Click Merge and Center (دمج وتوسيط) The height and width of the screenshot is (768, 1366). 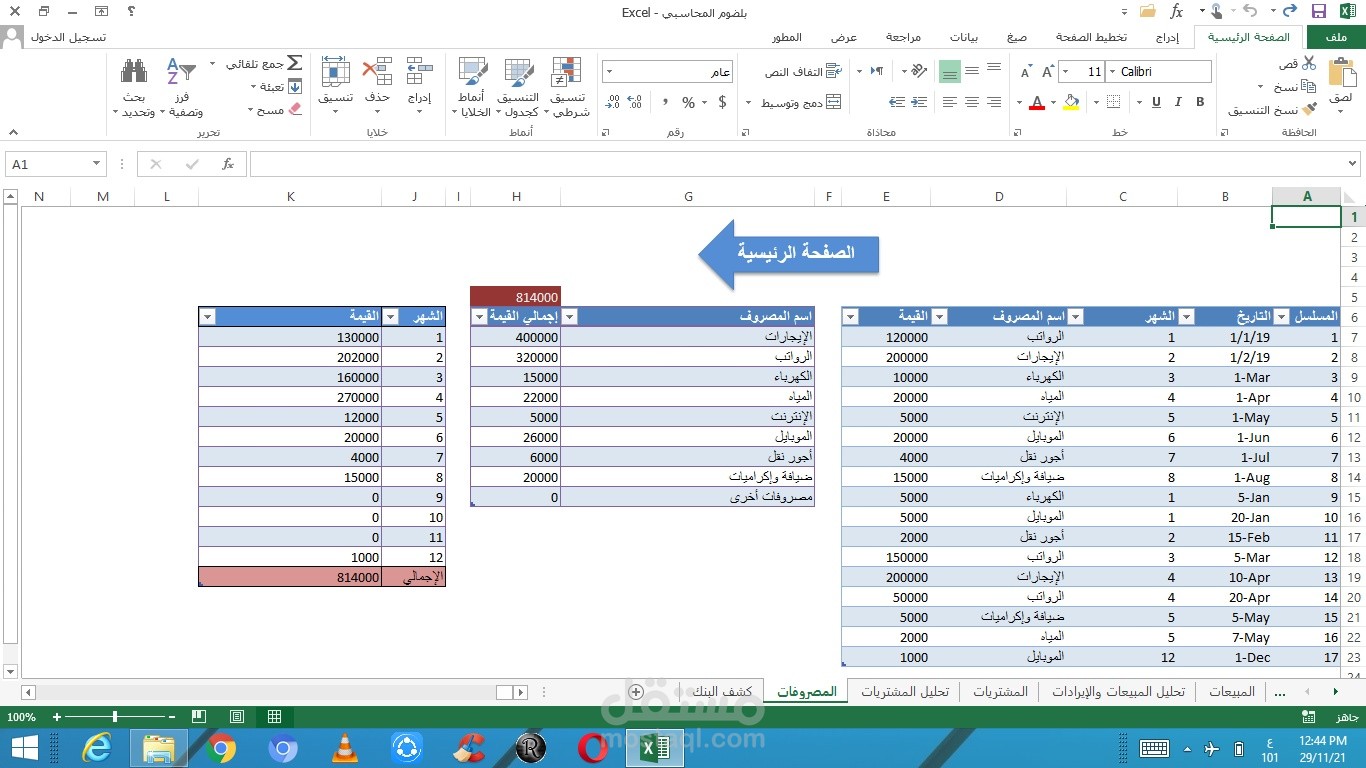(x=800, y=102)
